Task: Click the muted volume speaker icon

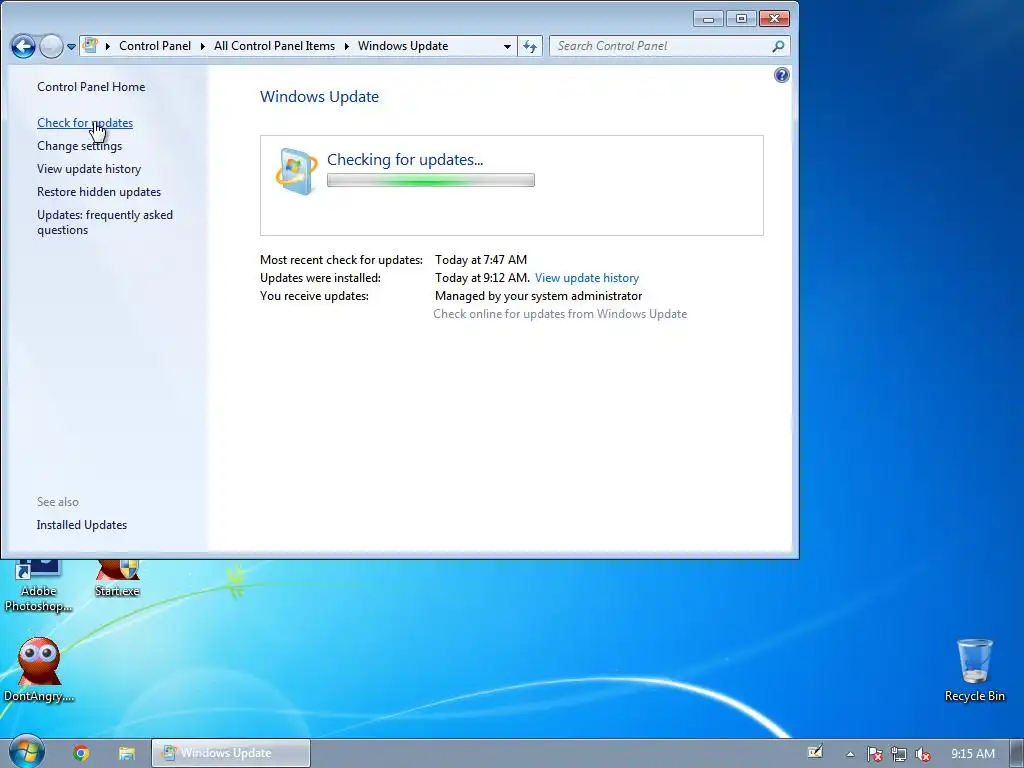Action: coord(922,754)
